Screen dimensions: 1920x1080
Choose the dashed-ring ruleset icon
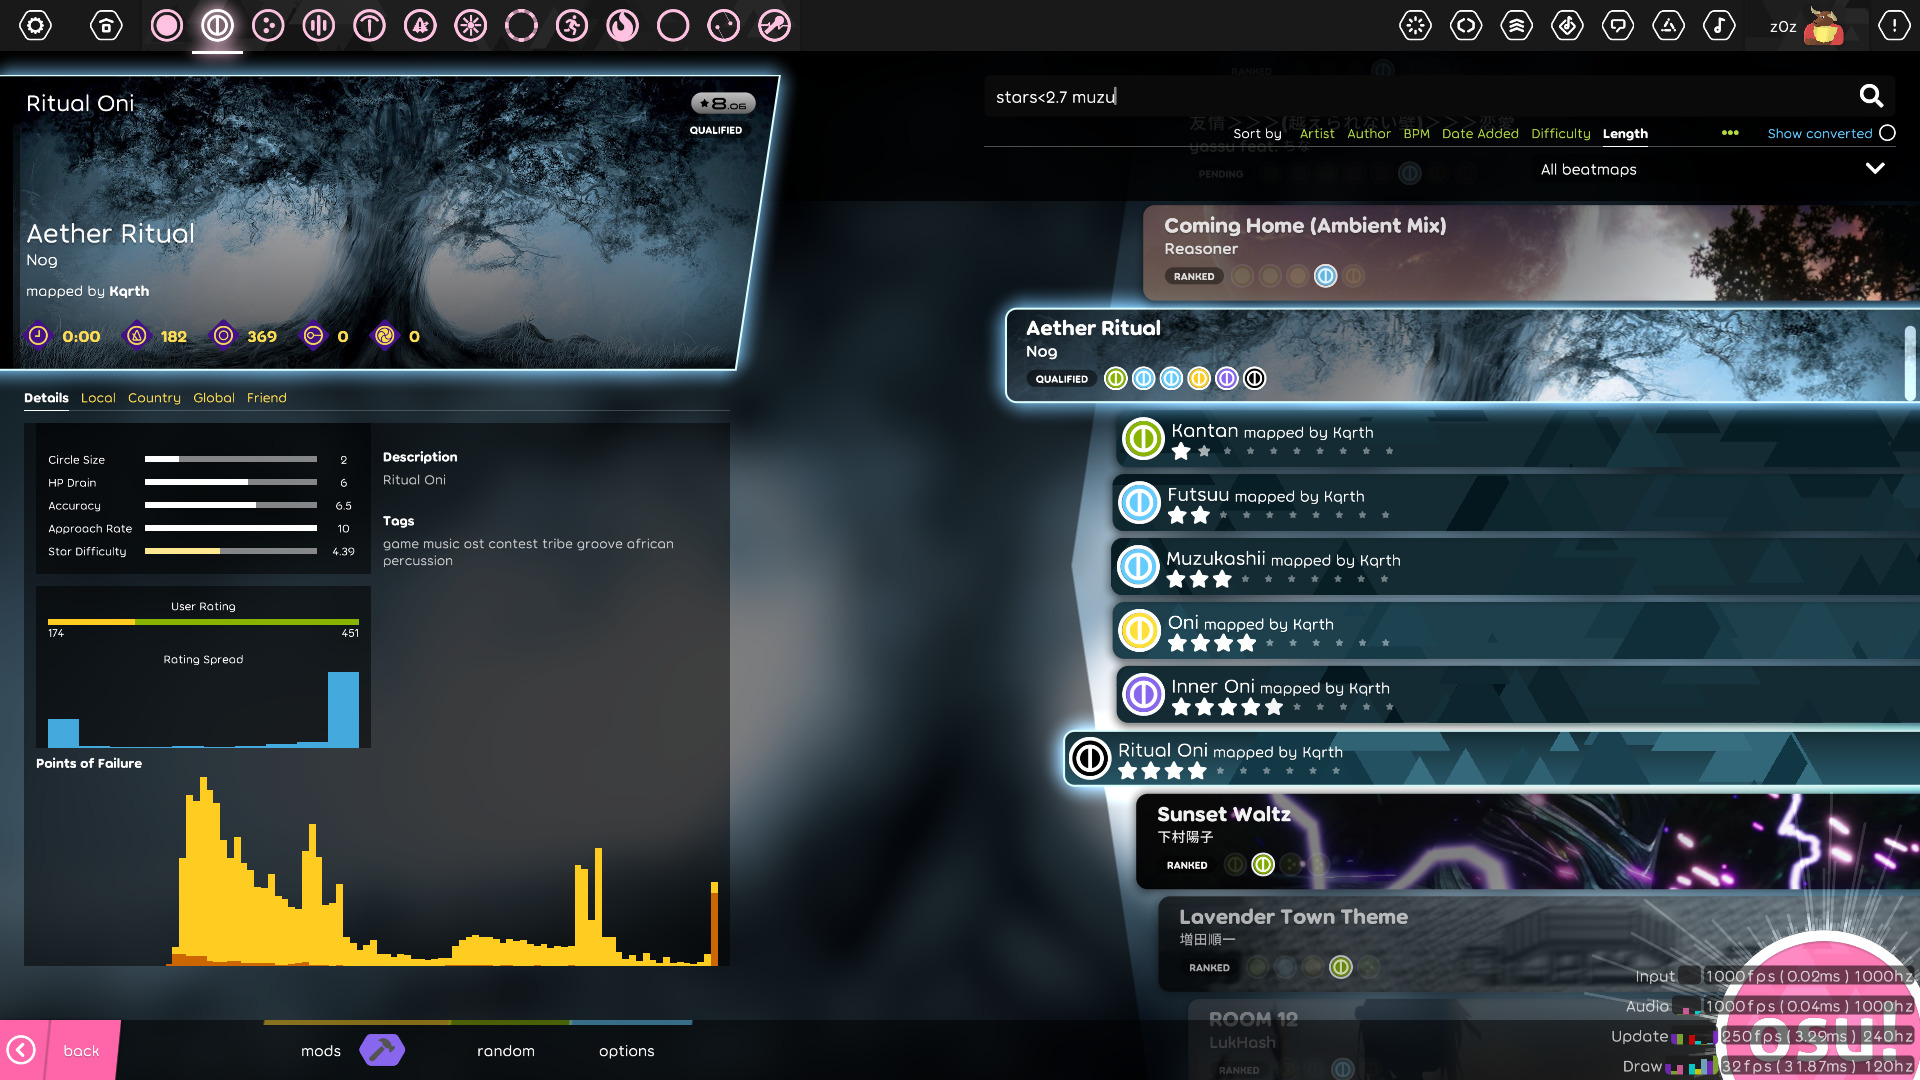(x=521, y=25)
